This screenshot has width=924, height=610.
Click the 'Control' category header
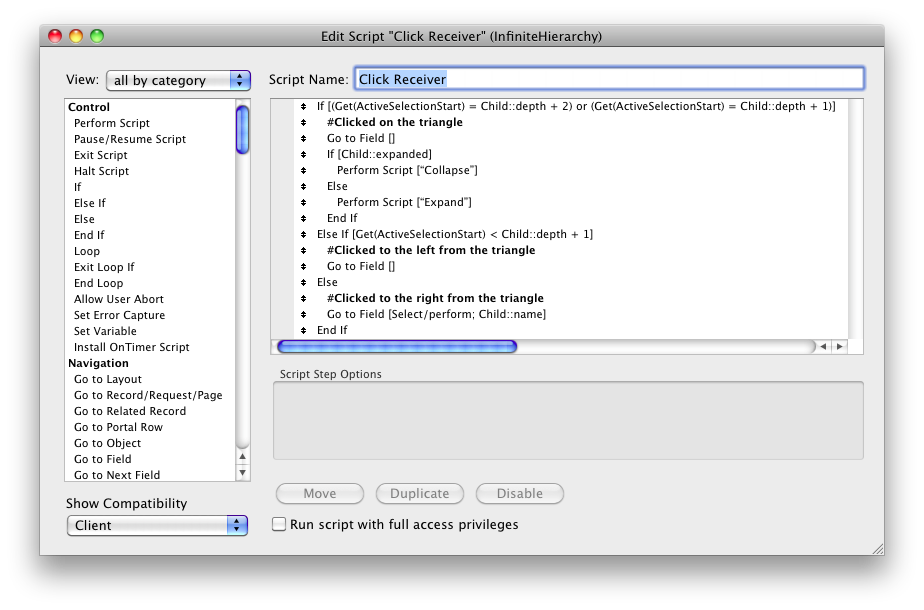(89, 107)
